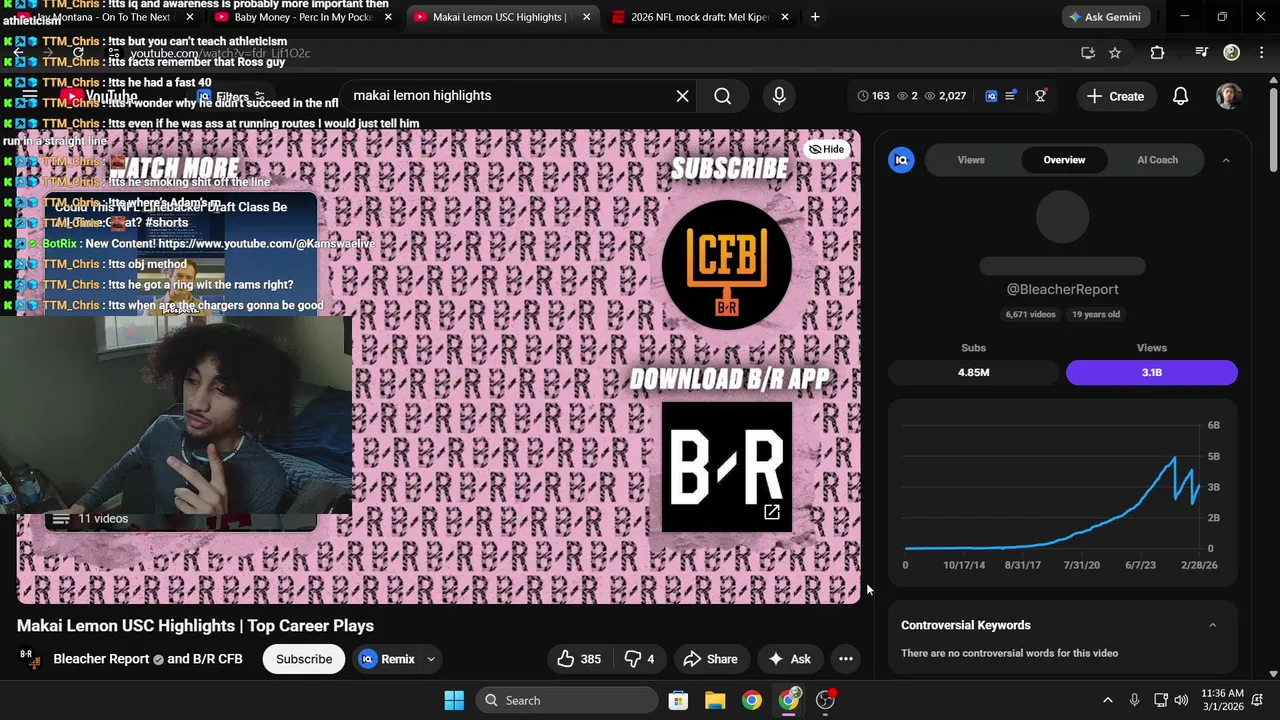This screenshot has height=720, width=1280.
Task: Open YouTube notifications bell
Action: 1180,96
